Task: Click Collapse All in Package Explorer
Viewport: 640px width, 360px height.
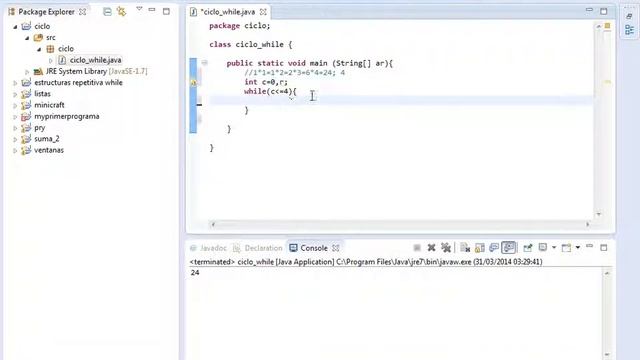Action: [107, 12]
